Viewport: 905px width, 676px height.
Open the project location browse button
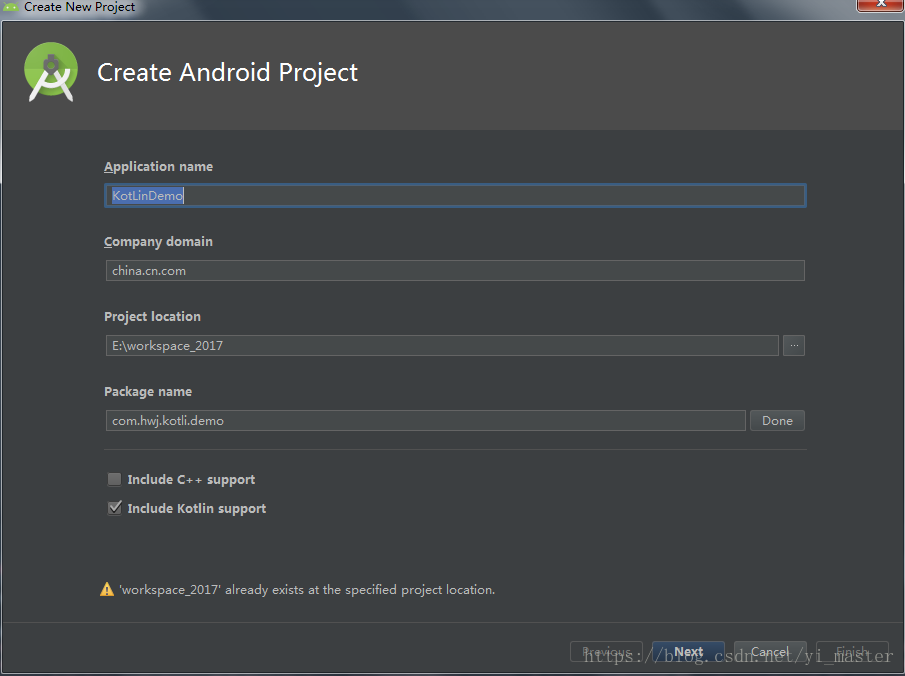(794, 346)
